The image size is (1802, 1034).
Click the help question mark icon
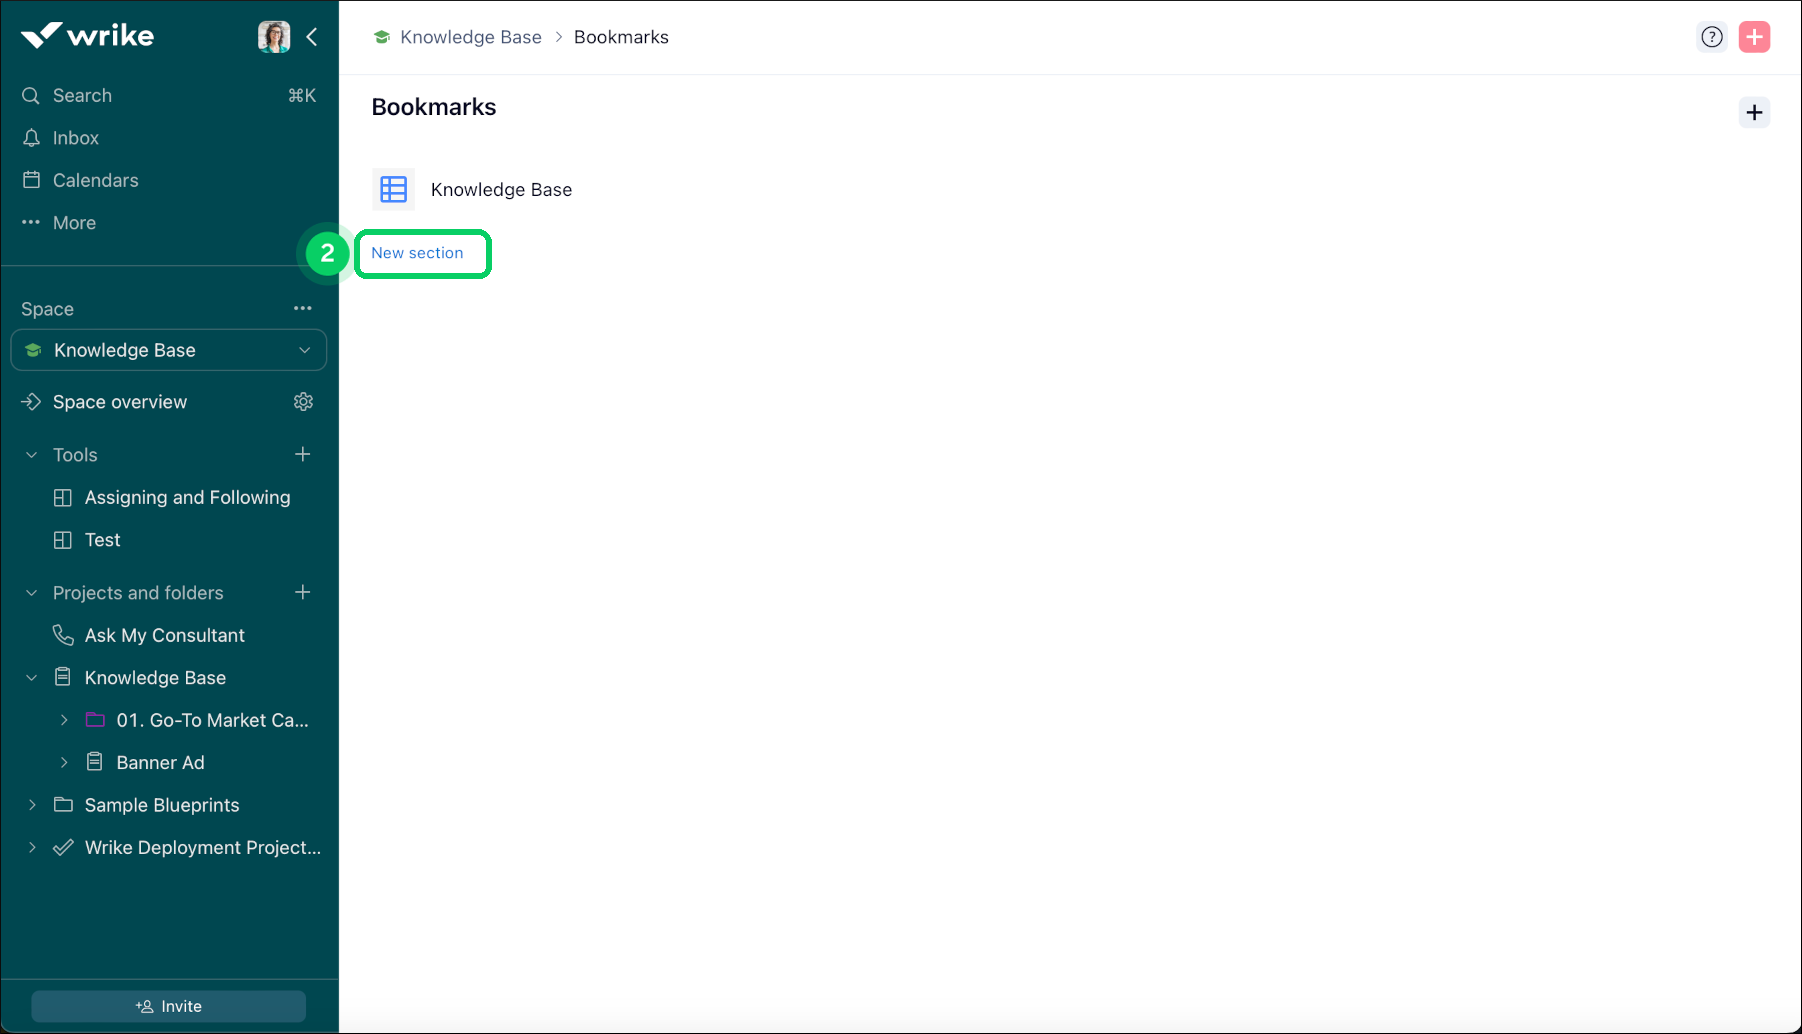tap(1712, 36)
